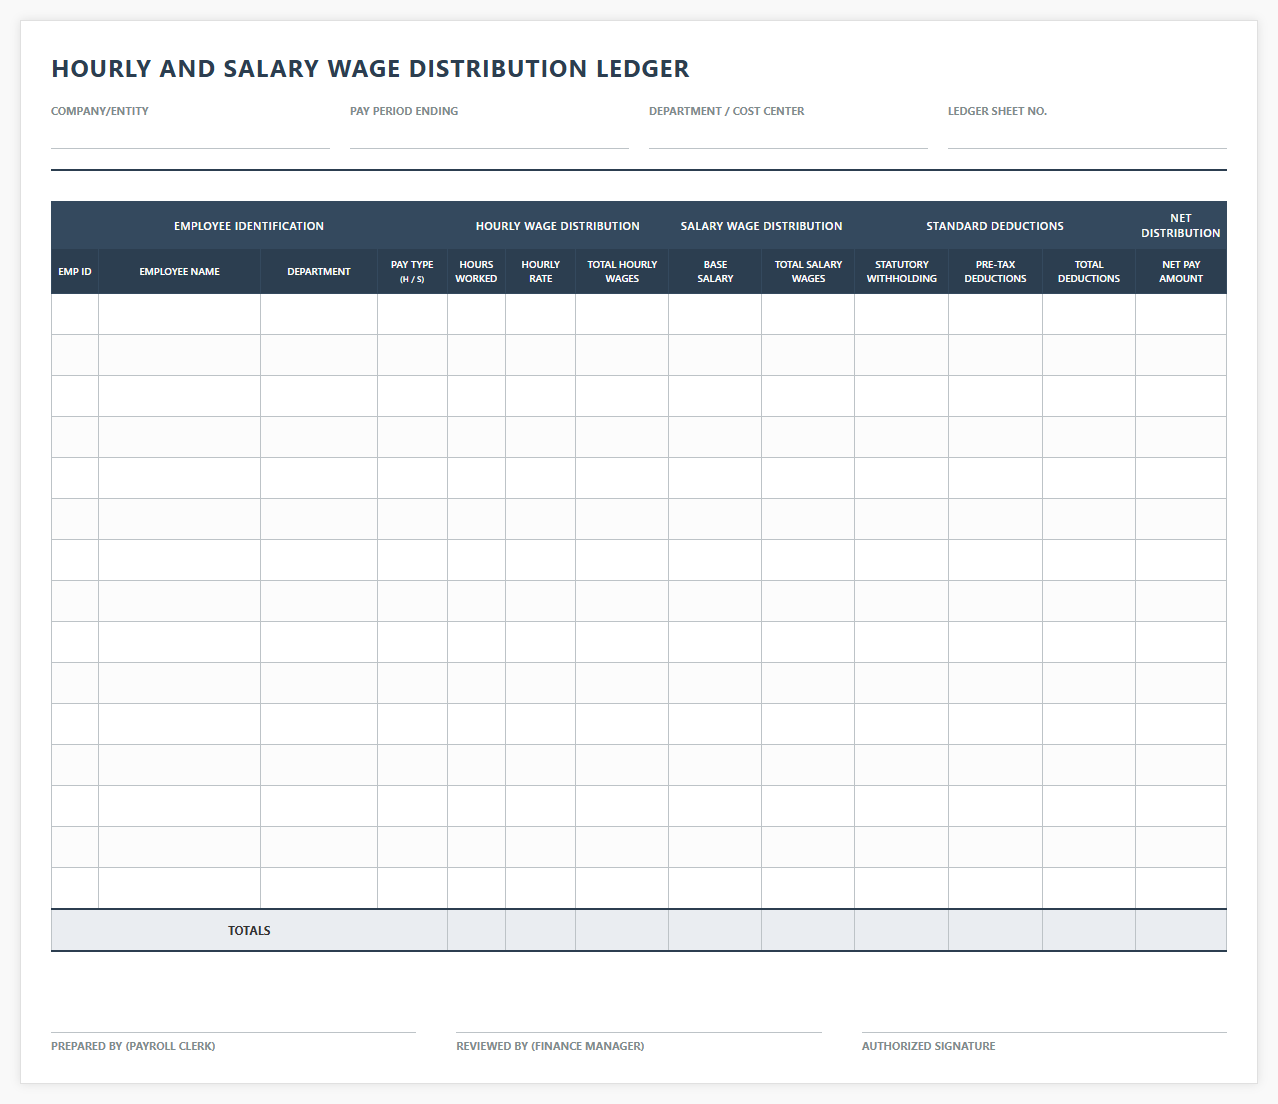1278x1104 pixels.
Task: Click the EMP ID column header
Action: [x=75, y=272]
